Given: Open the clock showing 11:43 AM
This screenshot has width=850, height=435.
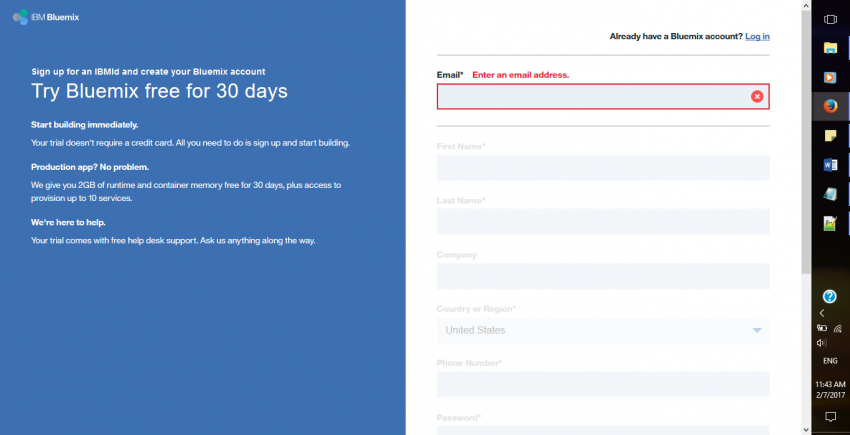Looking at the screenshot, I should click(829, 388).
